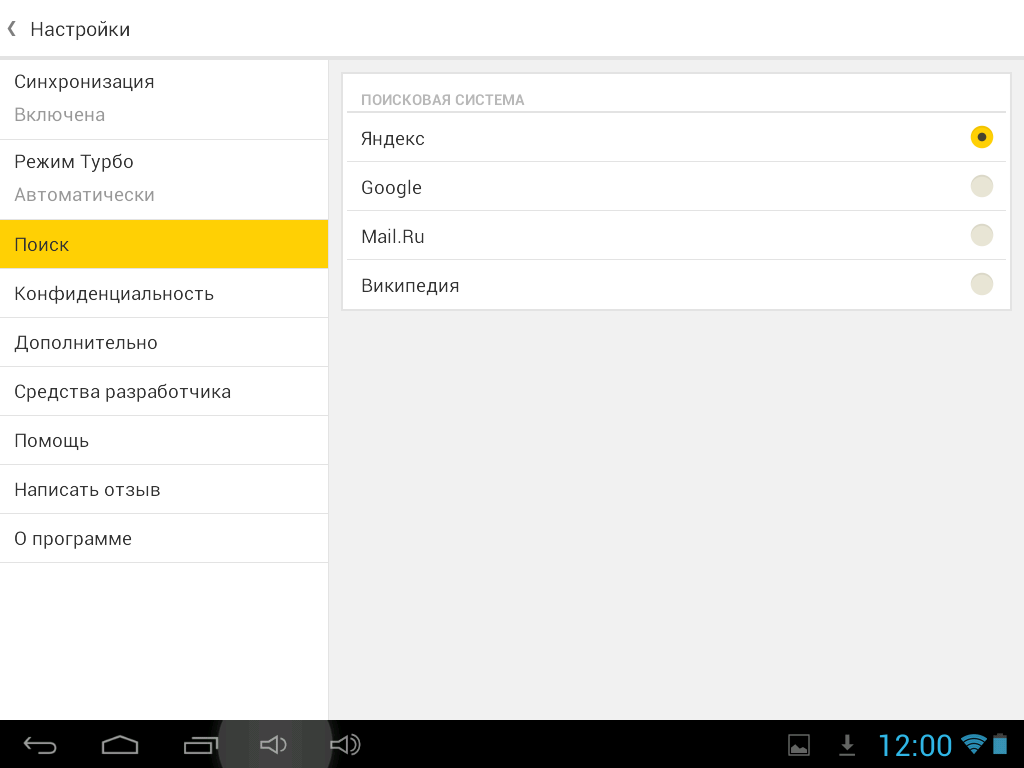The height and width of the screenshot is (768, 1024).
Task: Open Средства разработчика section
Action: (164, 391)
